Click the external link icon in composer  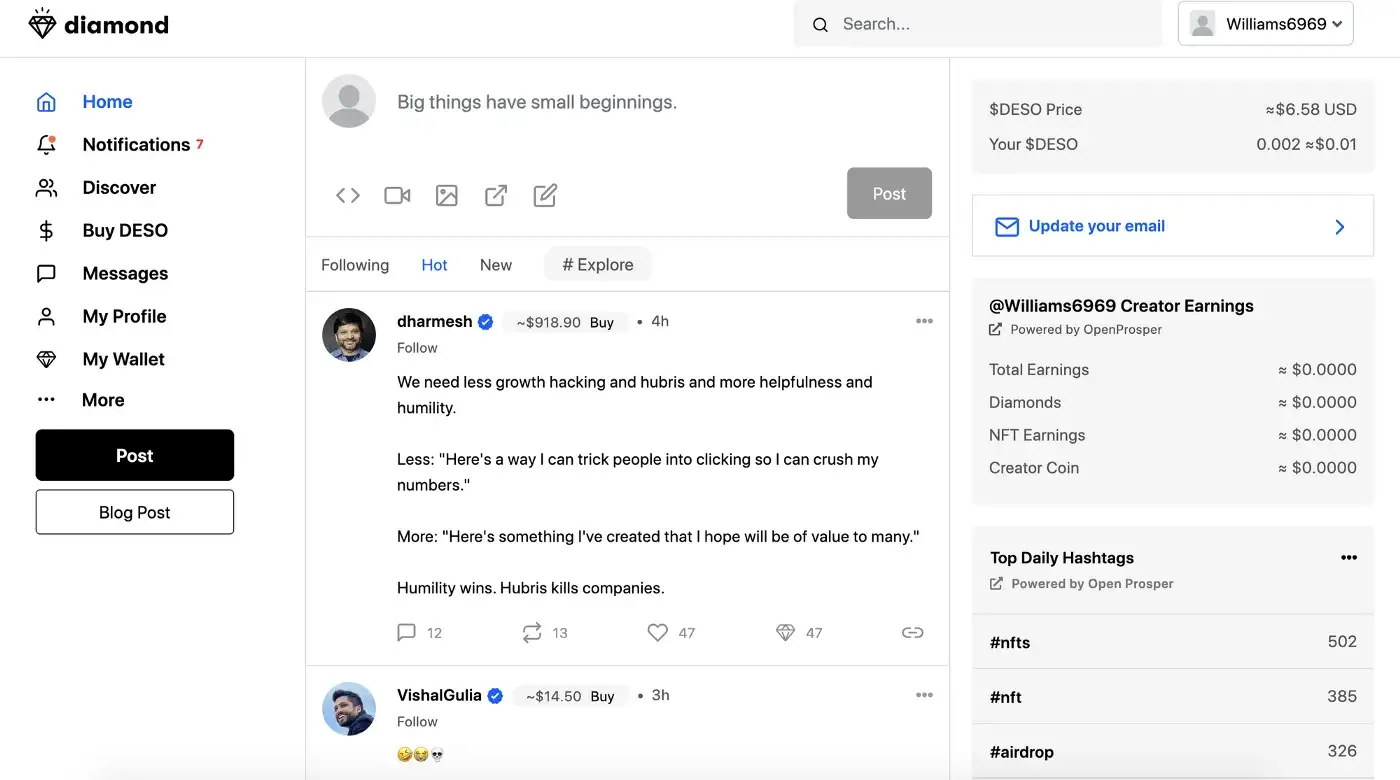coord(496,196)
